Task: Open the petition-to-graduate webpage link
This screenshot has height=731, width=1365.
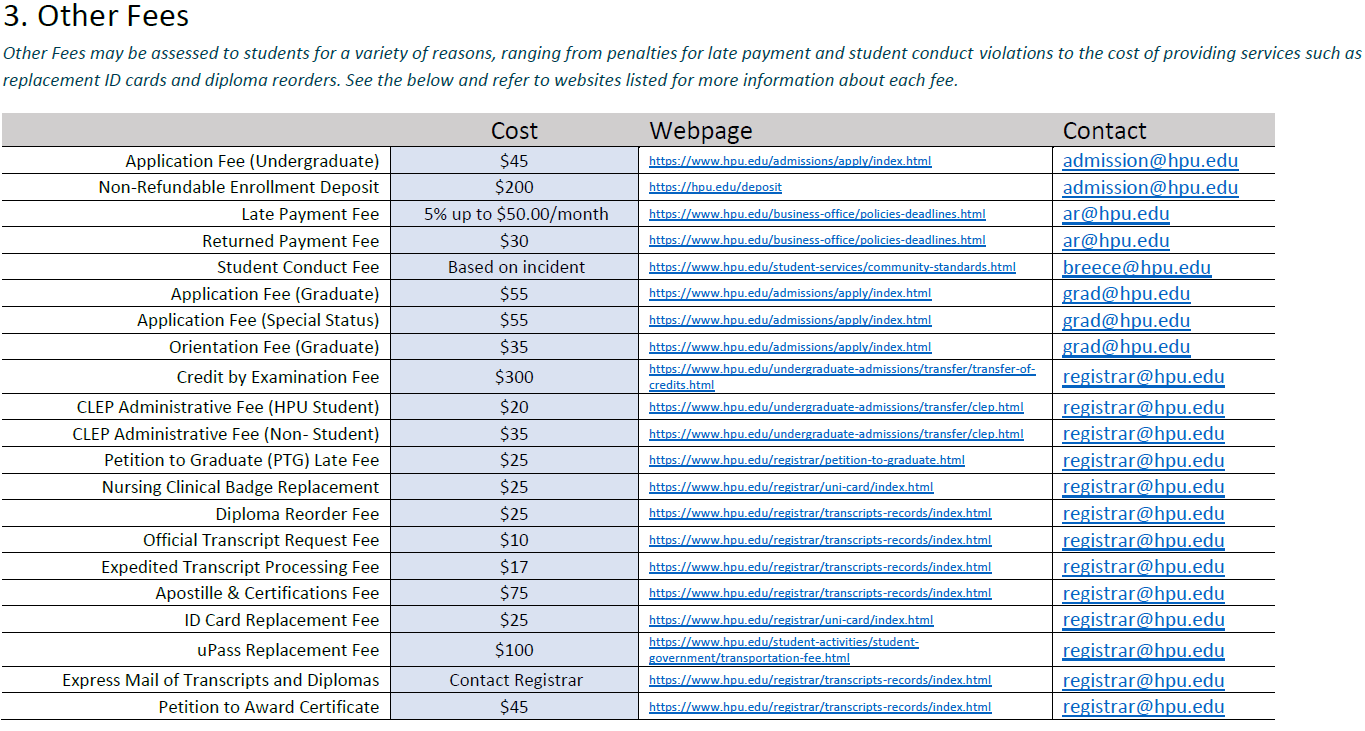Action: coord(807,461)
